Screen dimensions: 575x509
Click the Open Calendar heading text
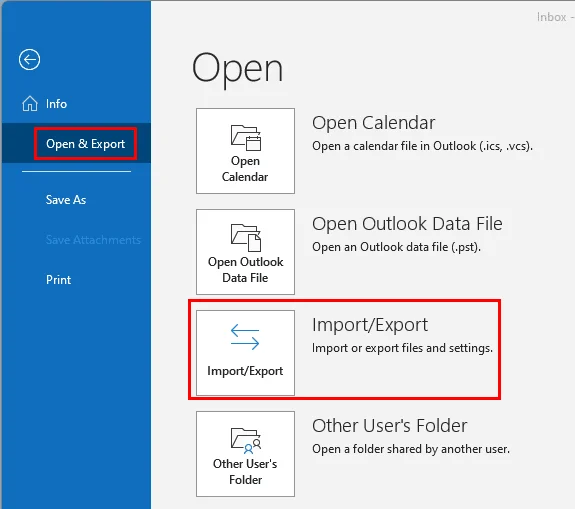[x=373, y=123]
